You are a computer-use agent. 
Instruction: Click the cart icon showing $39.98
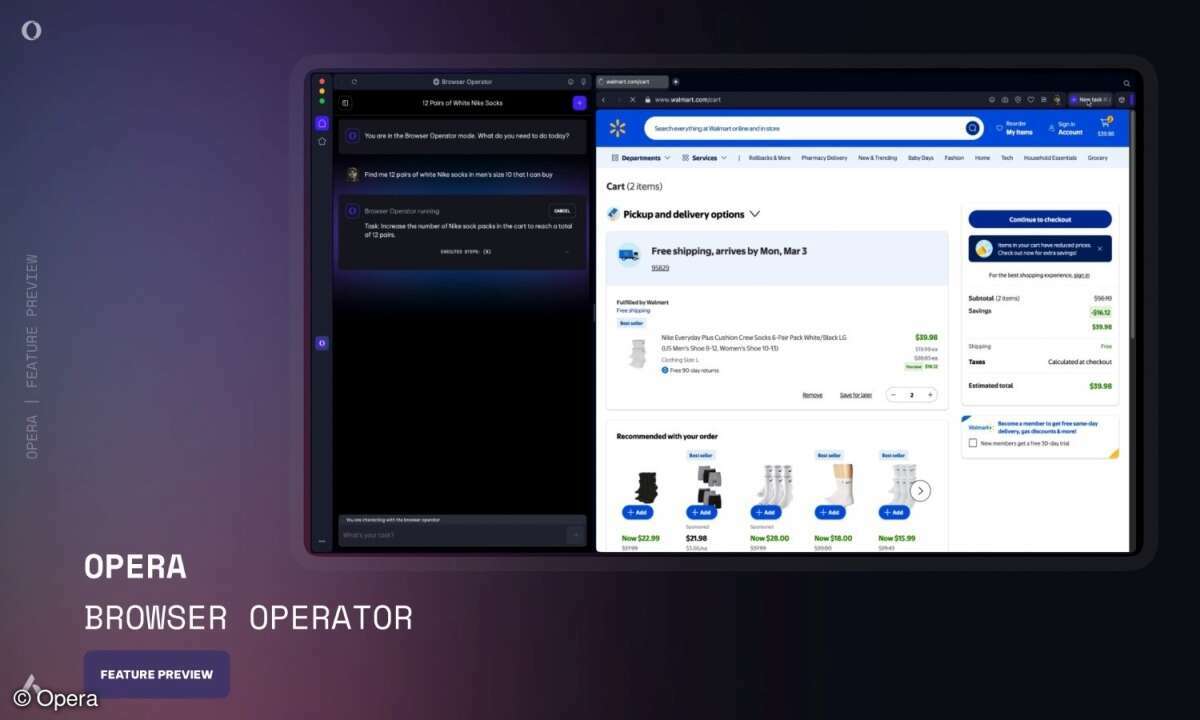[x=1106, y=126]
